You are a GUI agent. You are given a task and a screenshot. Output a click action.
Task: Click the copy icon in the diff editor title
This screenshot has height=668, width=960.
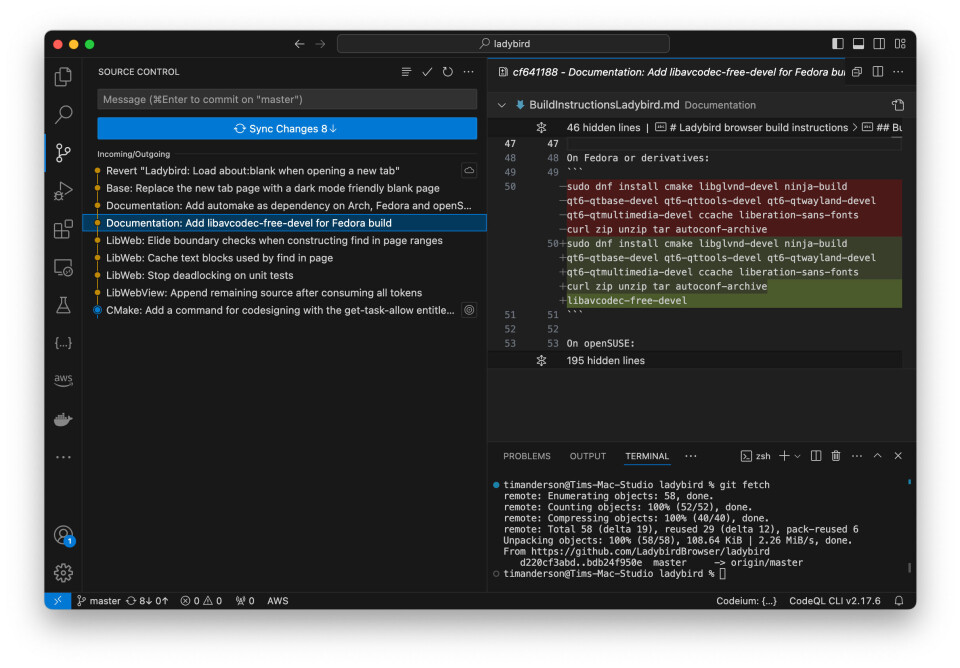tap(857, 72)
